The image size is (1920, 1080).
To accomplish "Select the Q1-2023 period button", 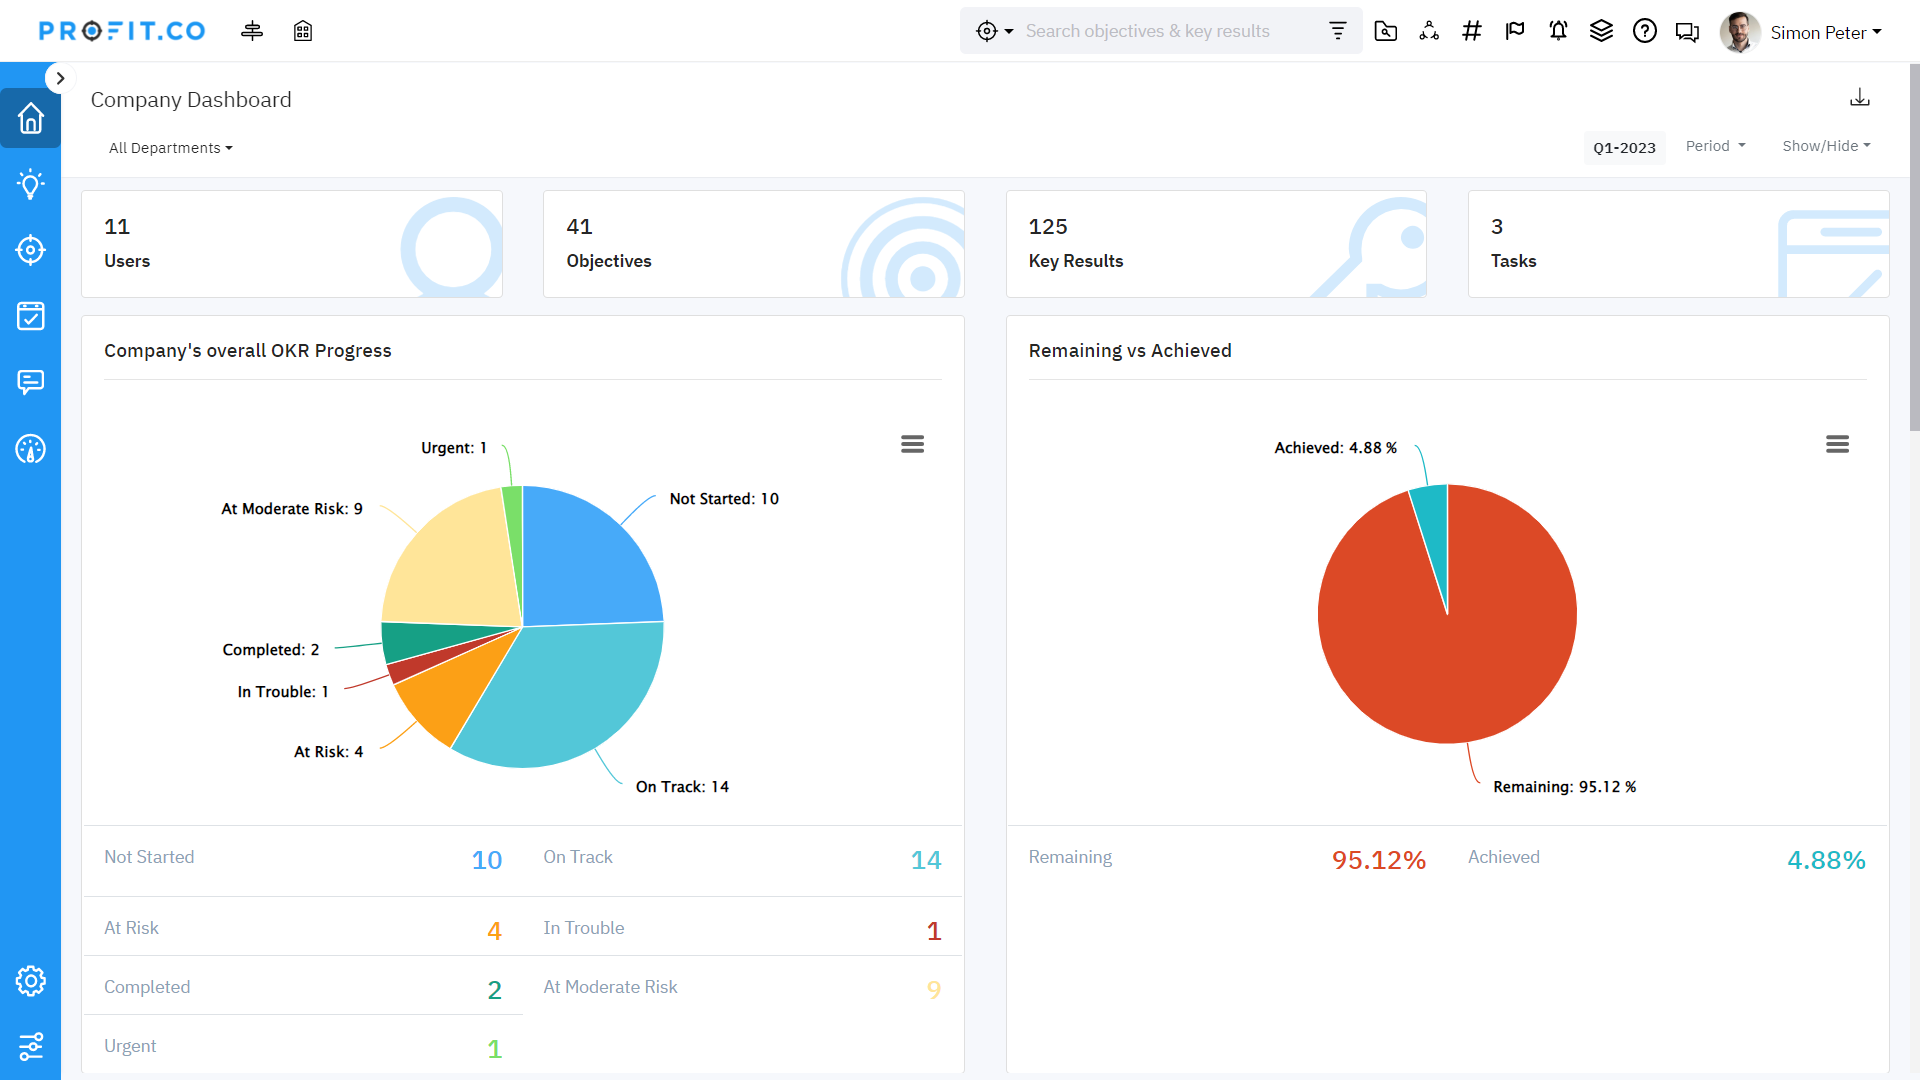I will (x=1624, y=147).
